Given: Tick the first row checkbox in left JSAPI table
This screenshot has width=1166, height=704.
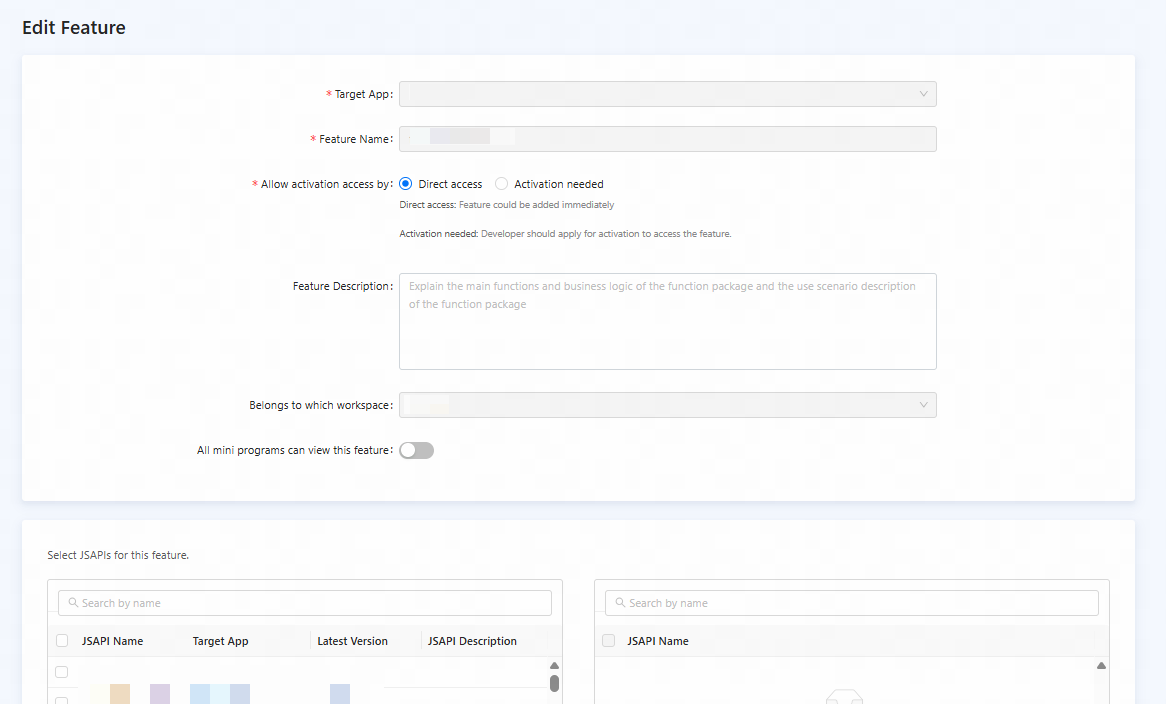Looking at the screenshot, I should (x=62, y=672).
